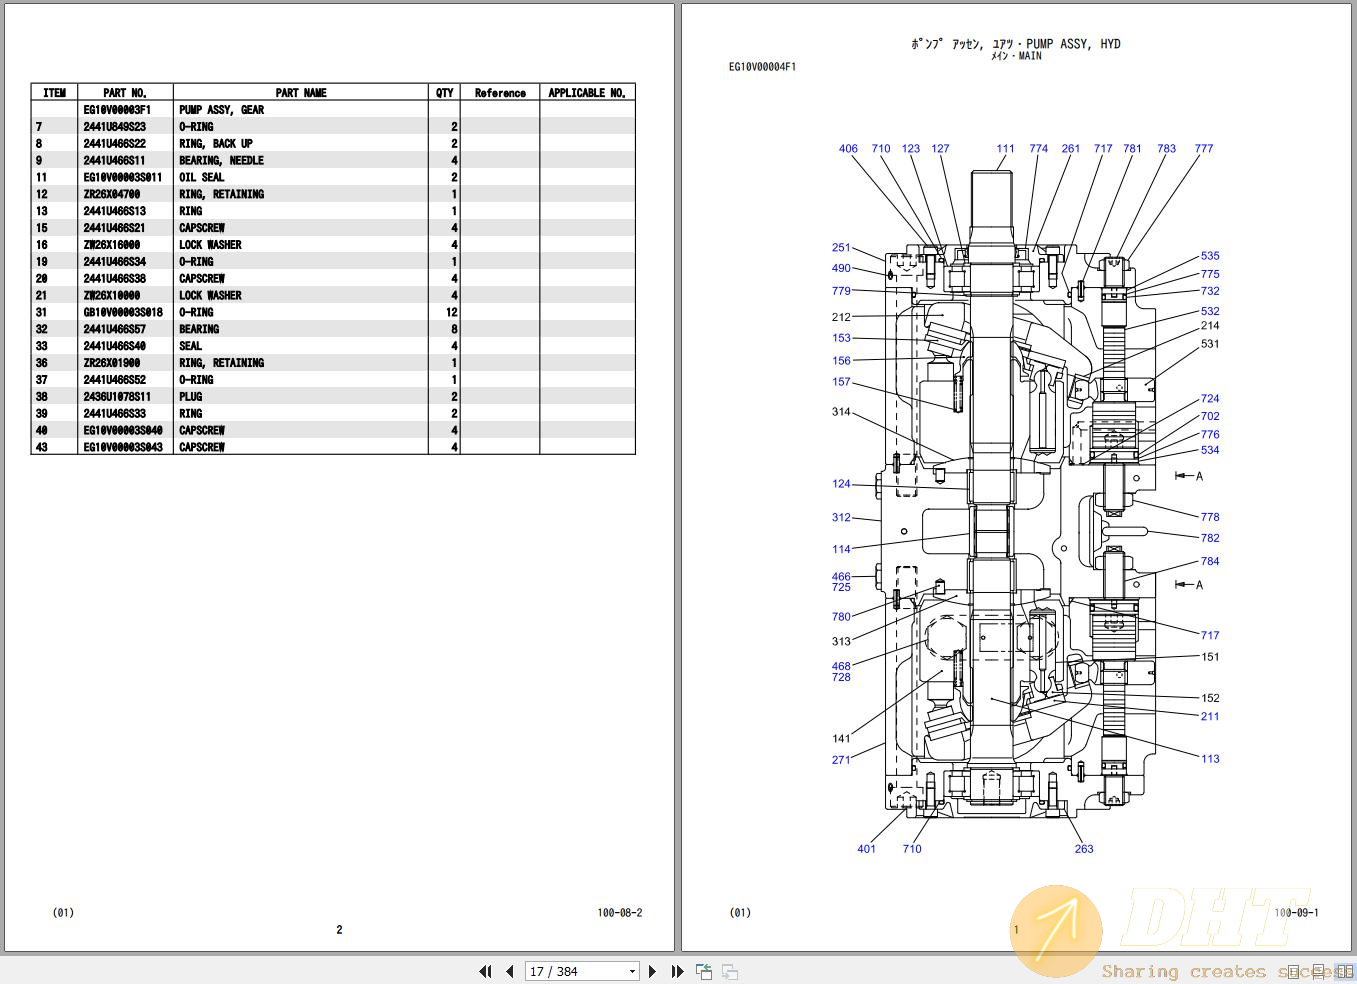Select callout 157 on the diagram
1357x984 pixels.
pos(841,382)
